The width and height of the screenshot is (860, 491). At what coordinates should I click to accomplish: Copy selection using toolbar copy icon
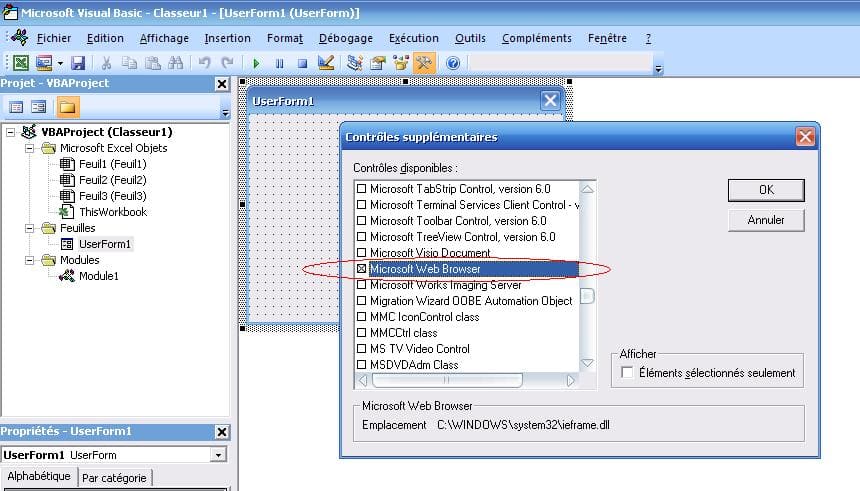tap(129, 63)
